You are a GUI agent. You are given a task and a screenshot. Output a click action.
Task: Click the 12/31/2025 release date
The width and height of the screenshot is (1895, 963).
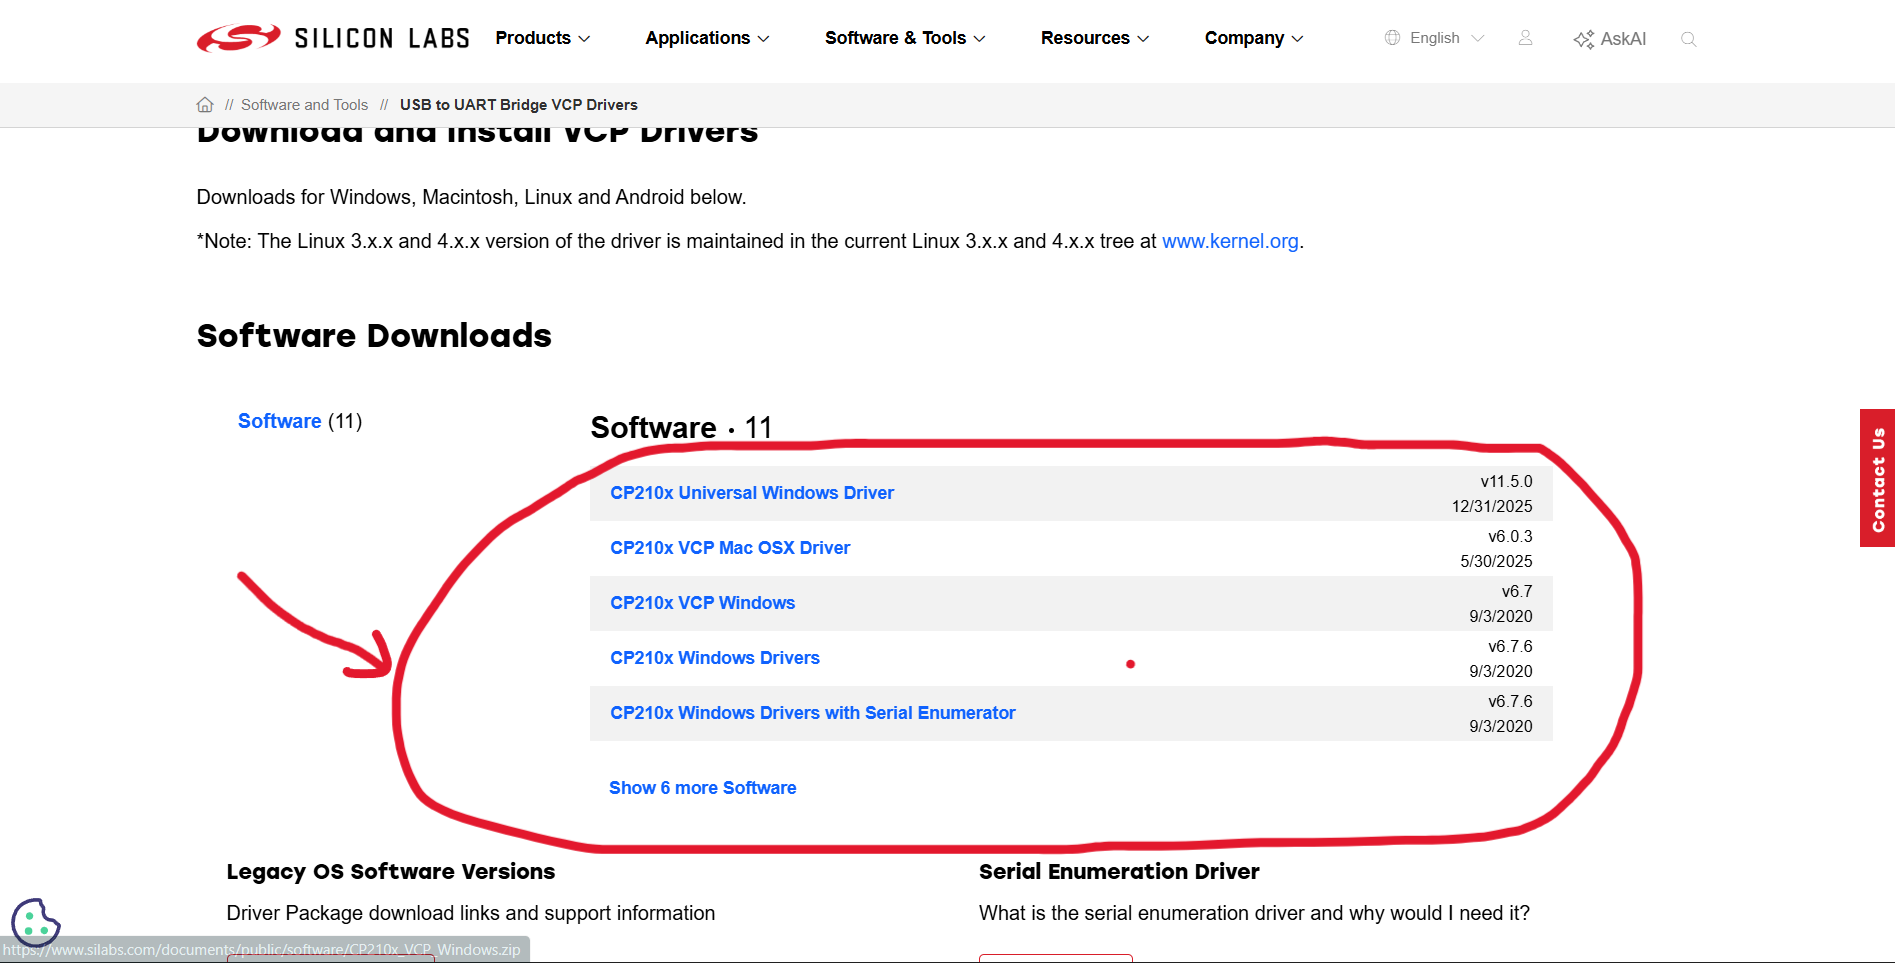click(1492, 507)
